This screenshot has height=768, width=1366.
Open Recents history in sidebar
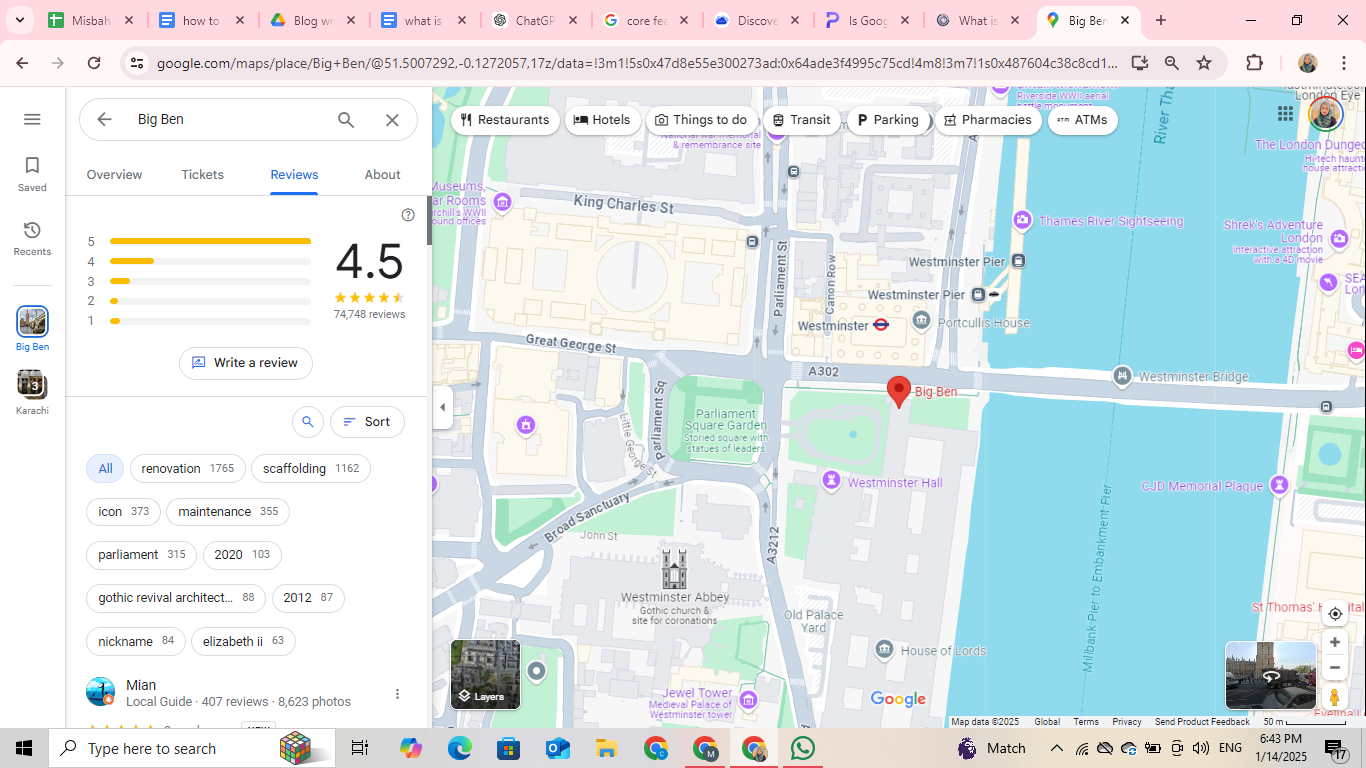tap(32, 231)
